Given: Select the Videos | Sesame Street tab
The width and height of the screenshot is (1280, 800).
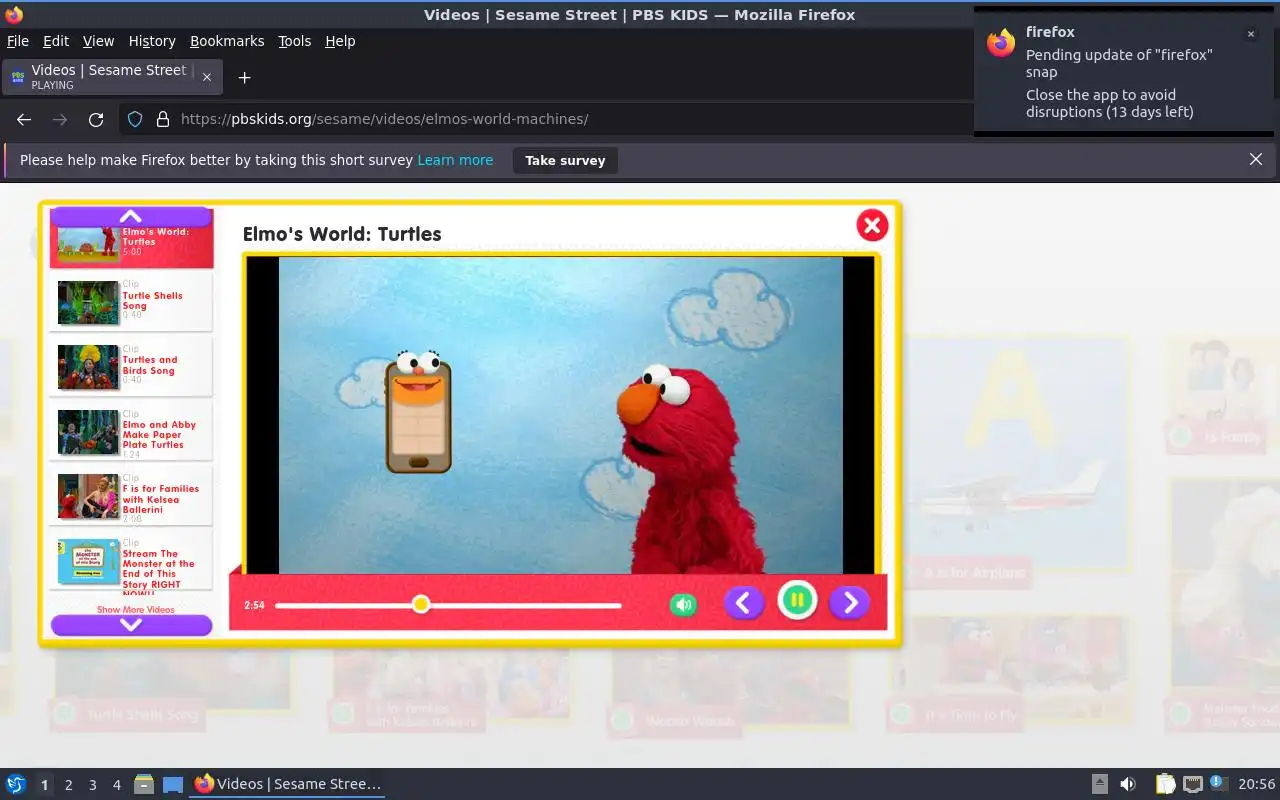Looking at the screenshot, I should click(111, 76).
